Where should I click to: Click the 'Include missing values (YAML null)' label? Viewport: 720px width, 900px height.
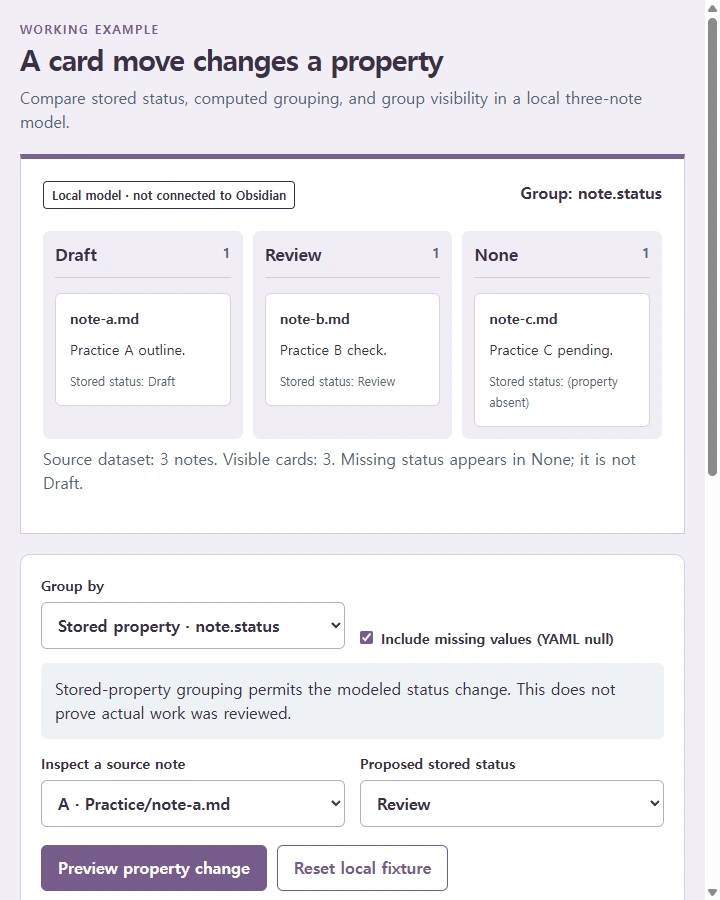(x=497, y=639)
